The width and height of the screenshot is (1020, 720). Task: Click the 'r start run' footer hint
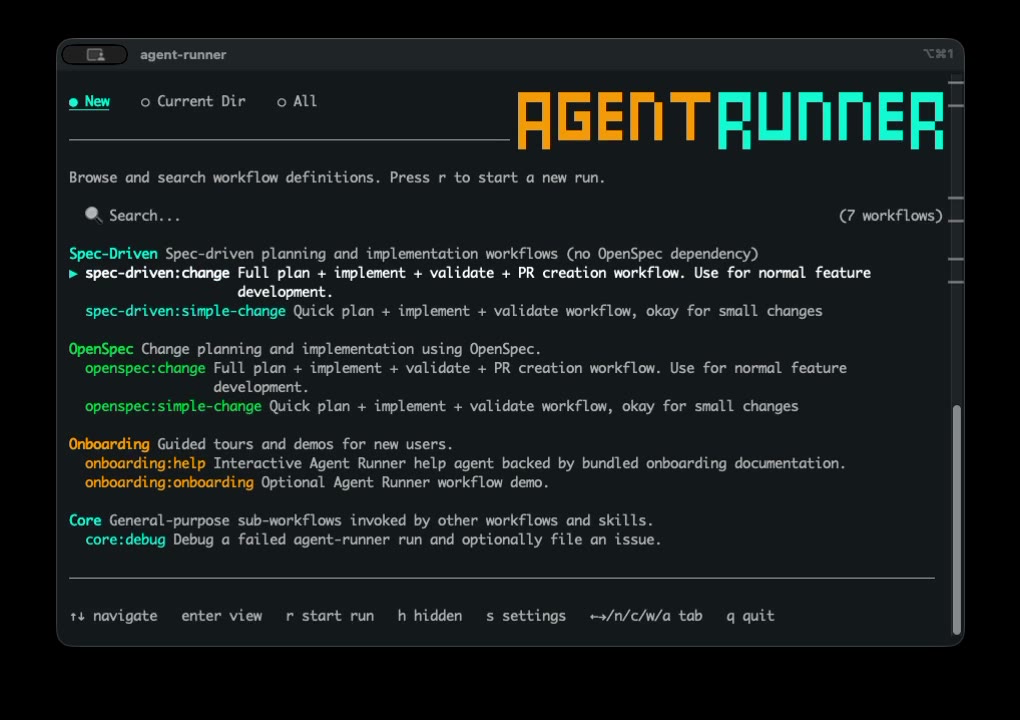tap(330, 616)
